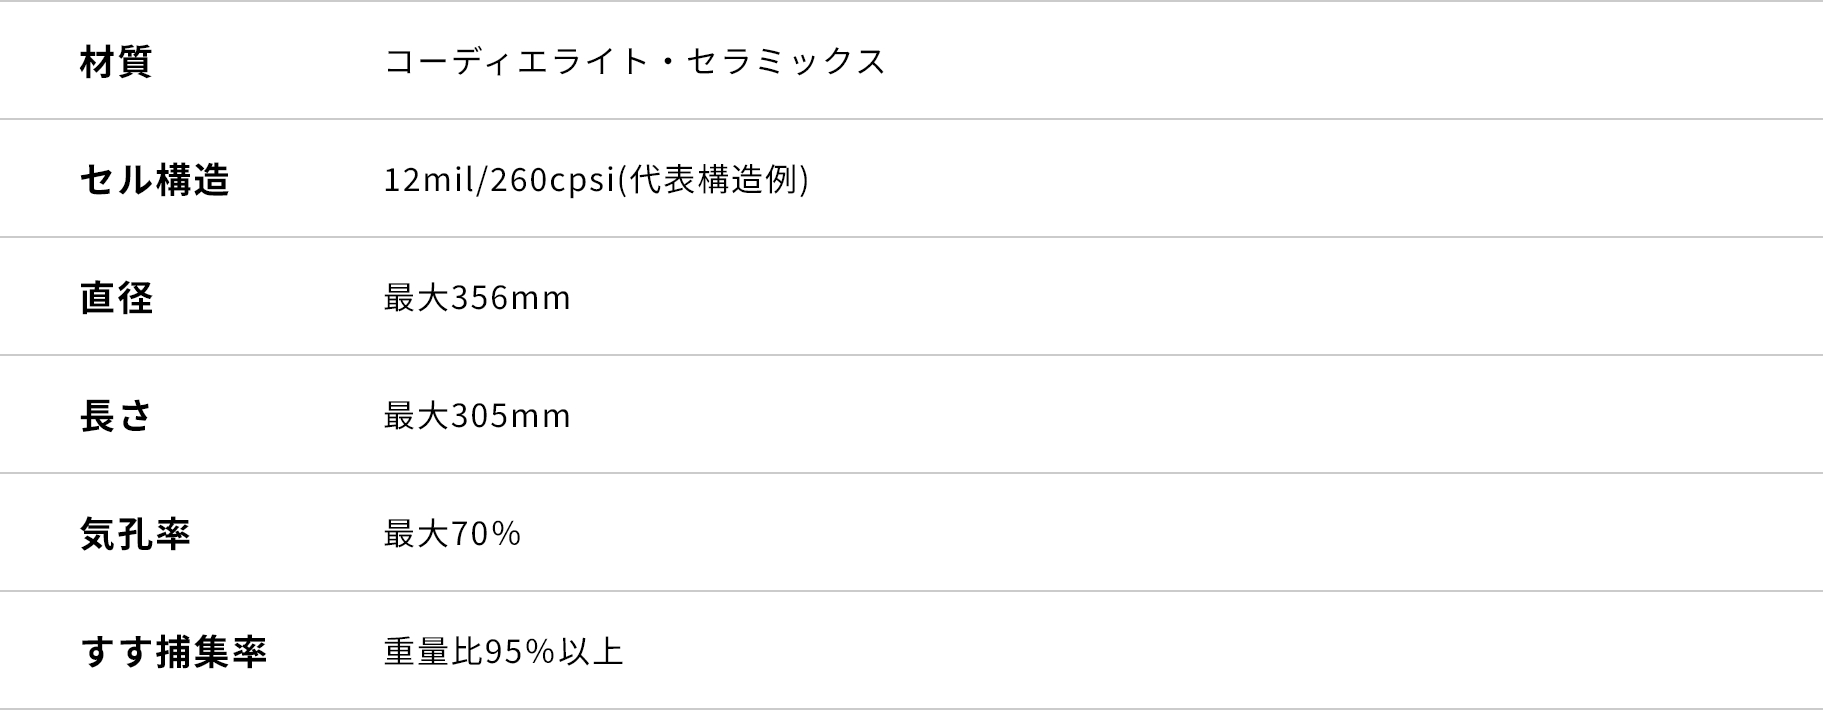Click 最大 in the 気孔率 row
1823x710 pixels.
pyautogui.click(x=416, y=534)
